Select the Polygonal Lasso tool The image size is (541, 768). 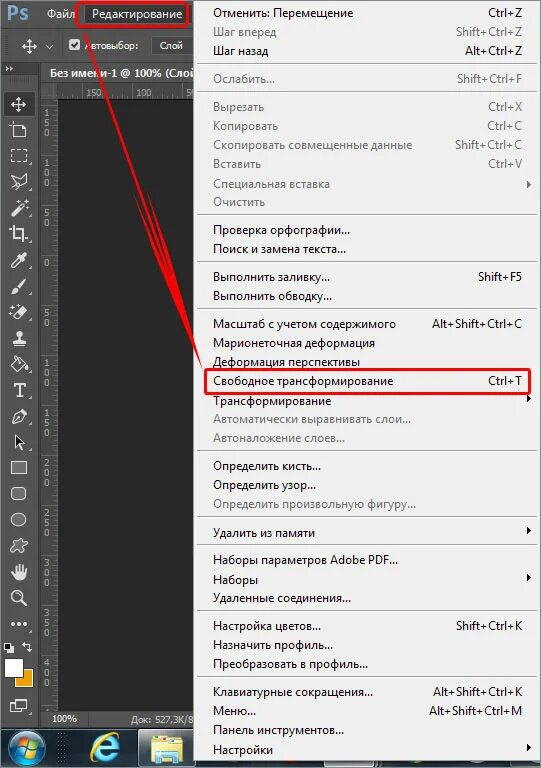19,182
